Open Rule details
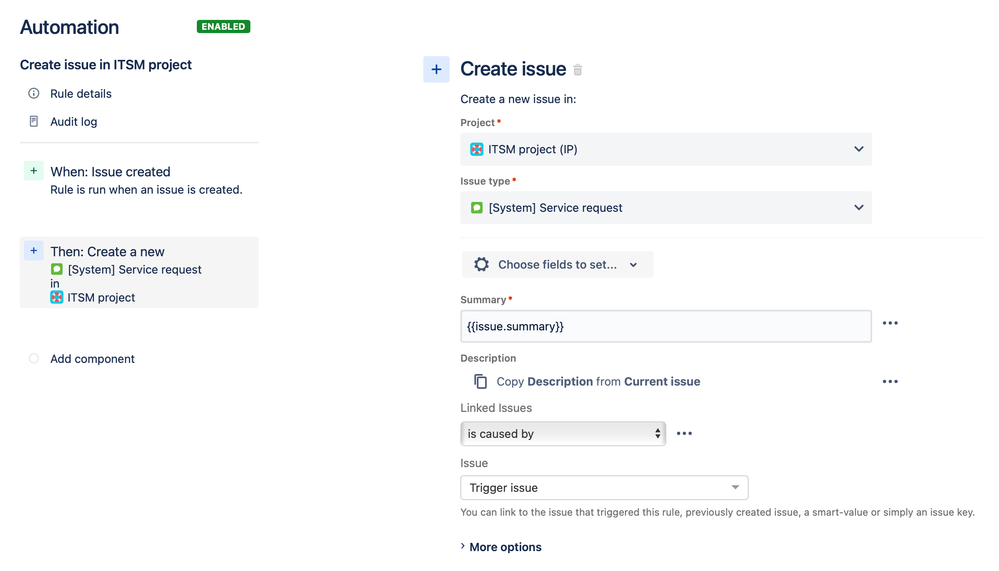 pyautogui.click(x=81, y=94)
